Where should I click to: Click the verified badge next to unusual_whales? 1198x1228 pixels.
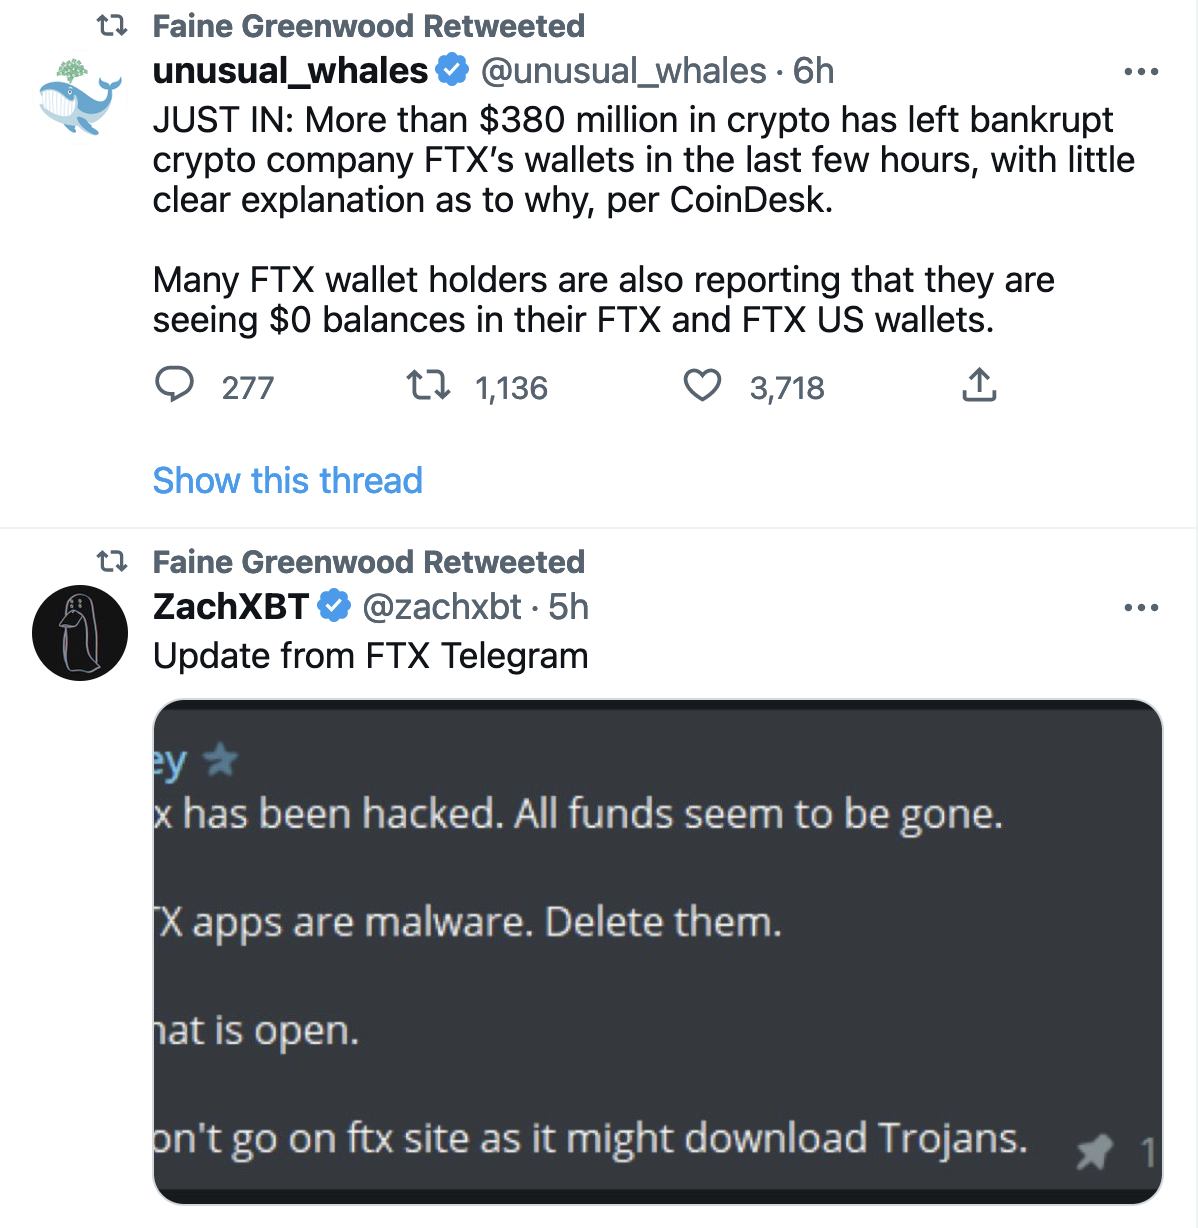[x=452, y=71]
